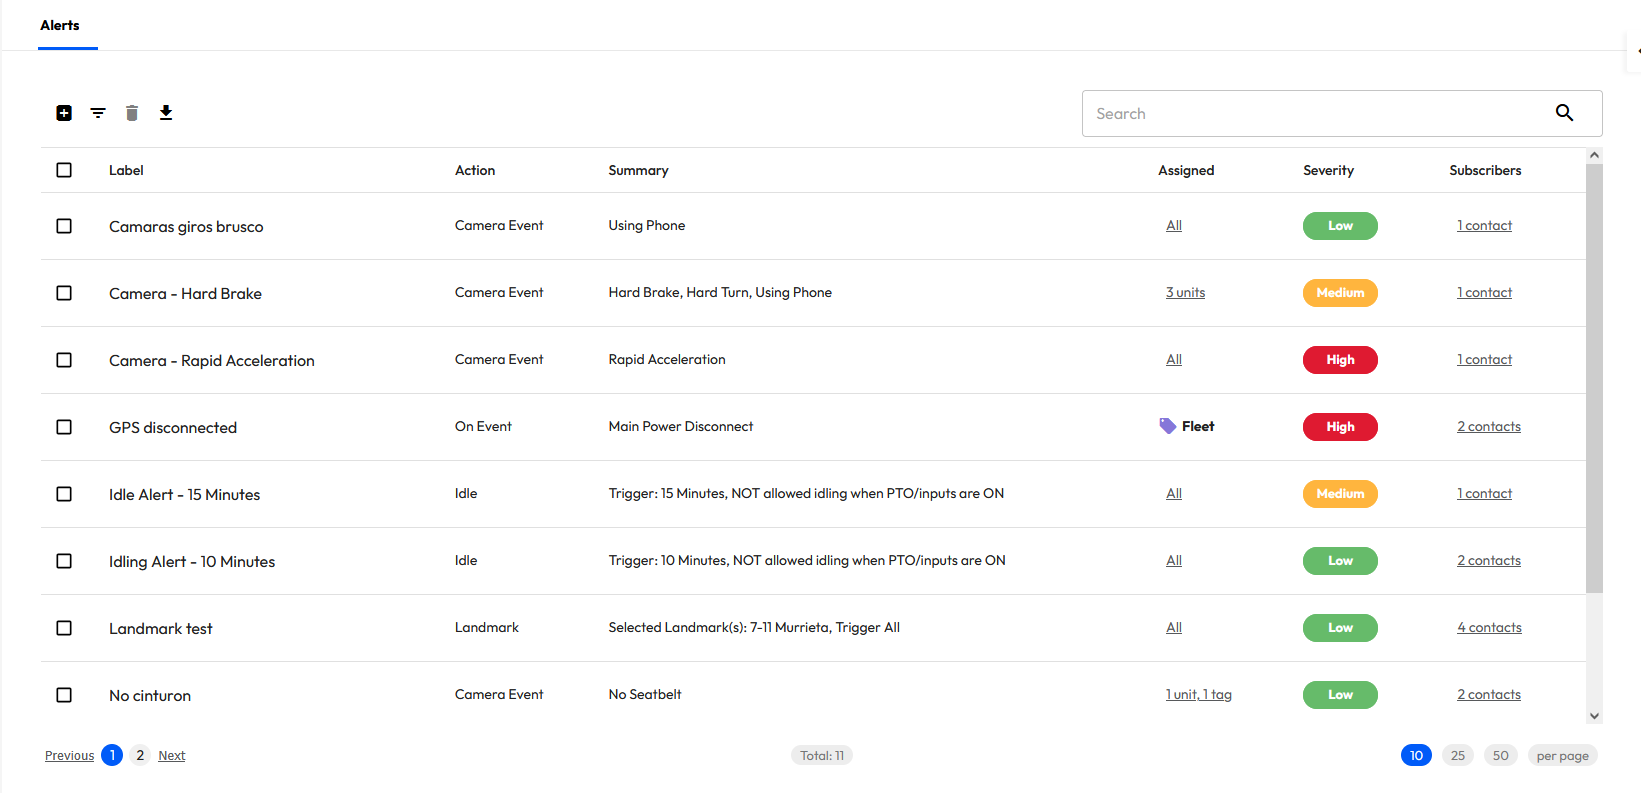Viewport: 1641px width, 793px height.
Task: Click All assigned for Camaras giros brusco
Action: coord(1174,226)
